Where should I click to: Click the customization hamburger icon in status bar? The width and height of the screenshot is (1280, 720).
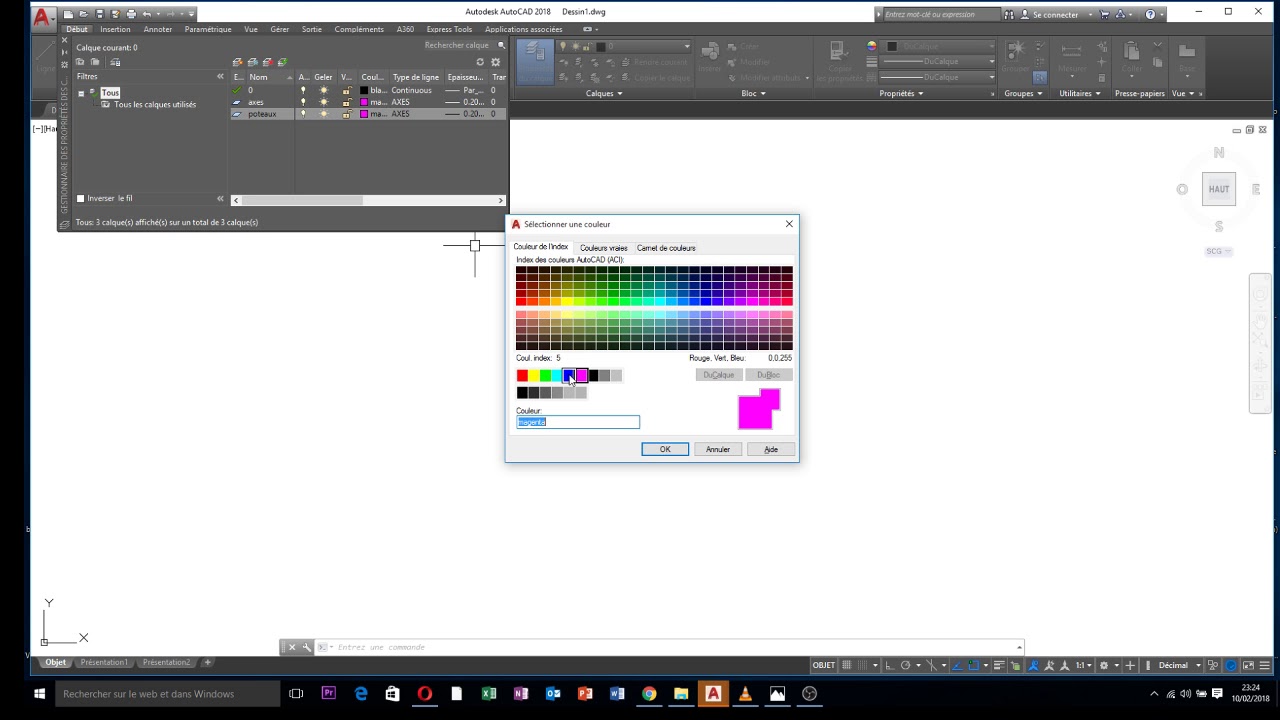point(1265,665)
